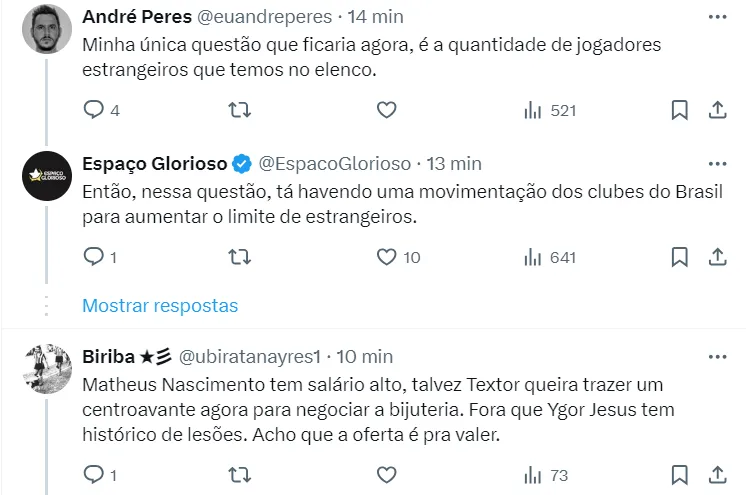The width and height of the screenshot is (746, 495).
Task: Reply to André Peres's tweet
Action: point(94,110)
